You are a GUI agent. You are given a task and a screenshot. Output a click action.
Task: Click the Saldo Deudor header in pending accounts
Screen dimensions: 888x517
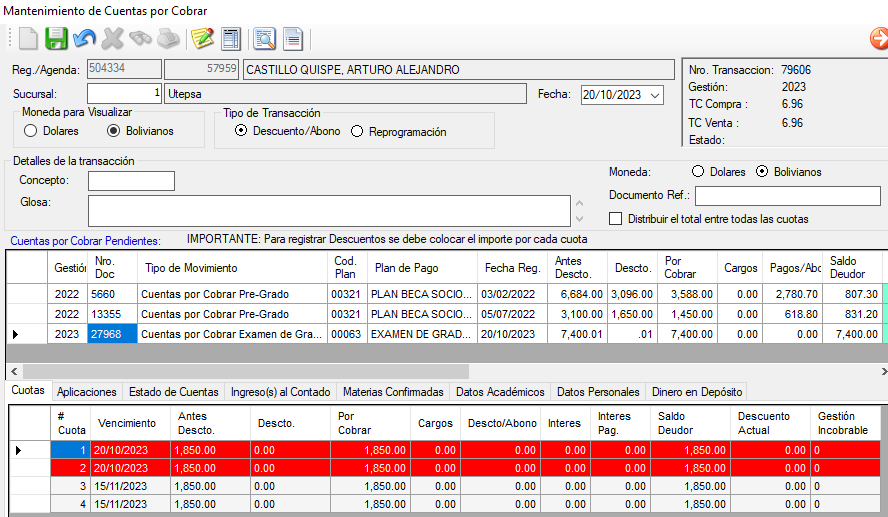[x=852, y=268]
